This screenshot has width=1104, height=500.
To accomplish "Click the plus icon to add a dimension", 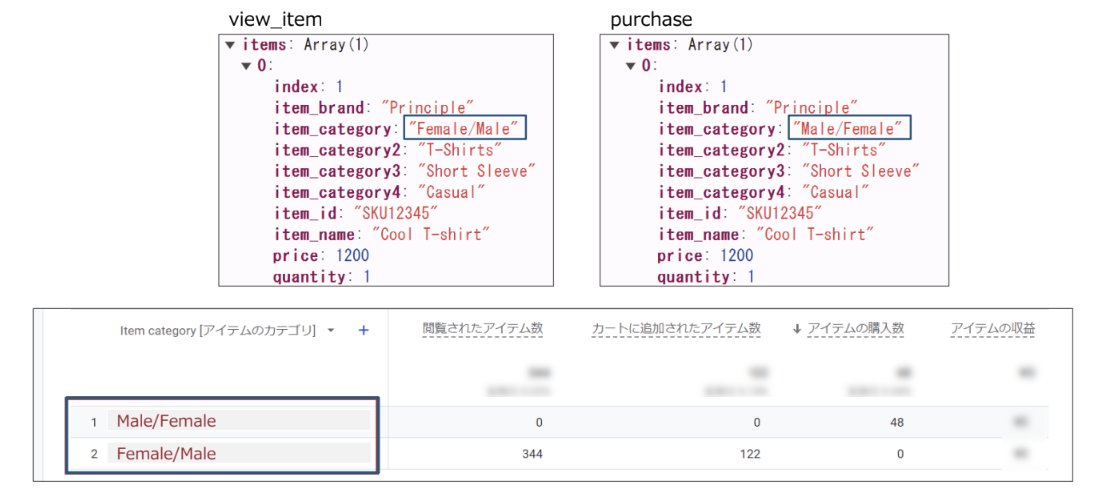I will [x=364, y=330].
